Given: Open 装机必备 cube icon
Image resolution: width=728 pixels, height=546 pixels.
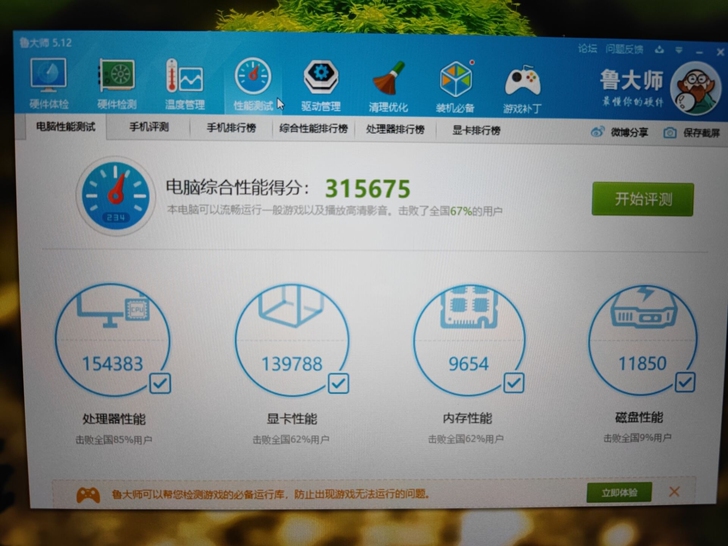Looking at the screenshot, I should pos(456,79).
